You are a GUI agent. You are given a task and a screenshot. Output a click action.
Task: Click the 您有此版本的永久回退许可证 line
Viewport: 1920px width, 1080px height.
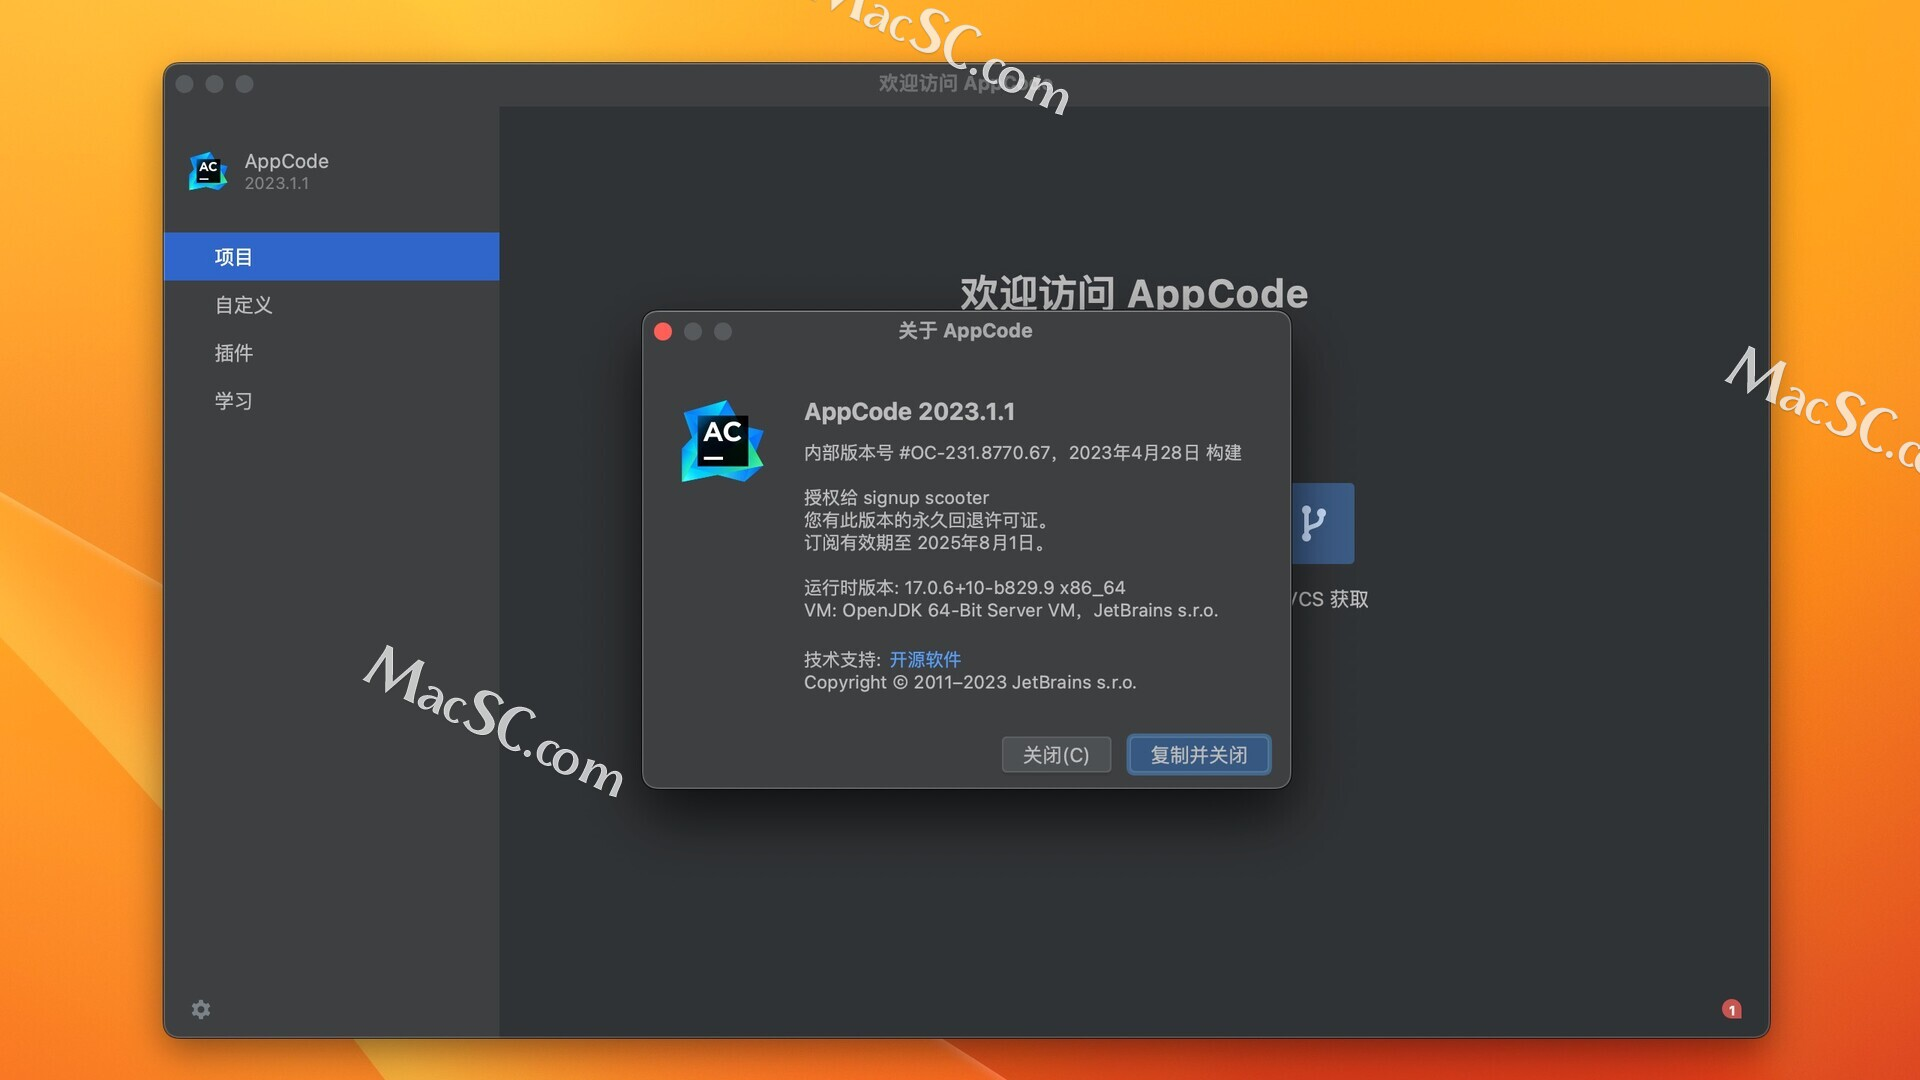(x=927, y=520)
